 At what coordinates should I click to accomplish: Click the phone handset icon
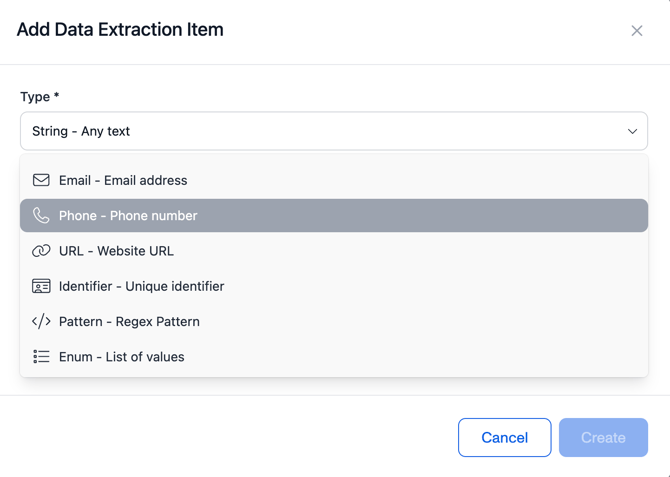(x=41, y=216)
